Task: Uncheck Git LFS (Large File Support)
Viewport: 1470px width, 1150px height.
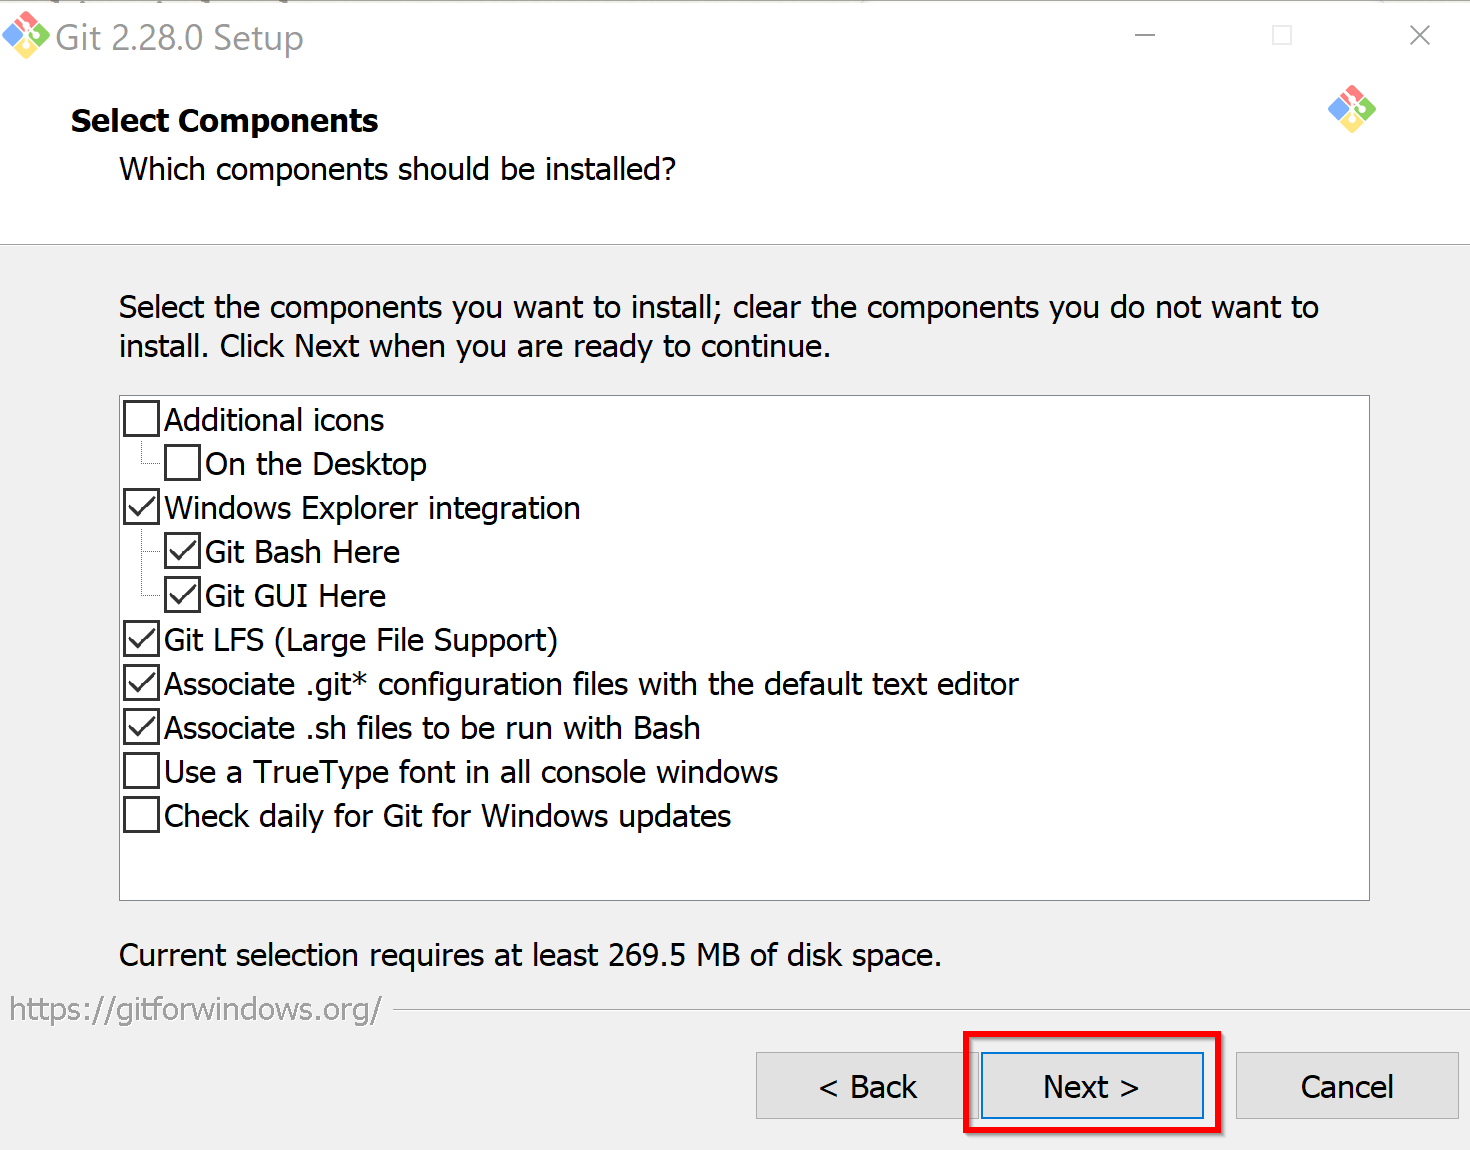Action: coord(142,639)
